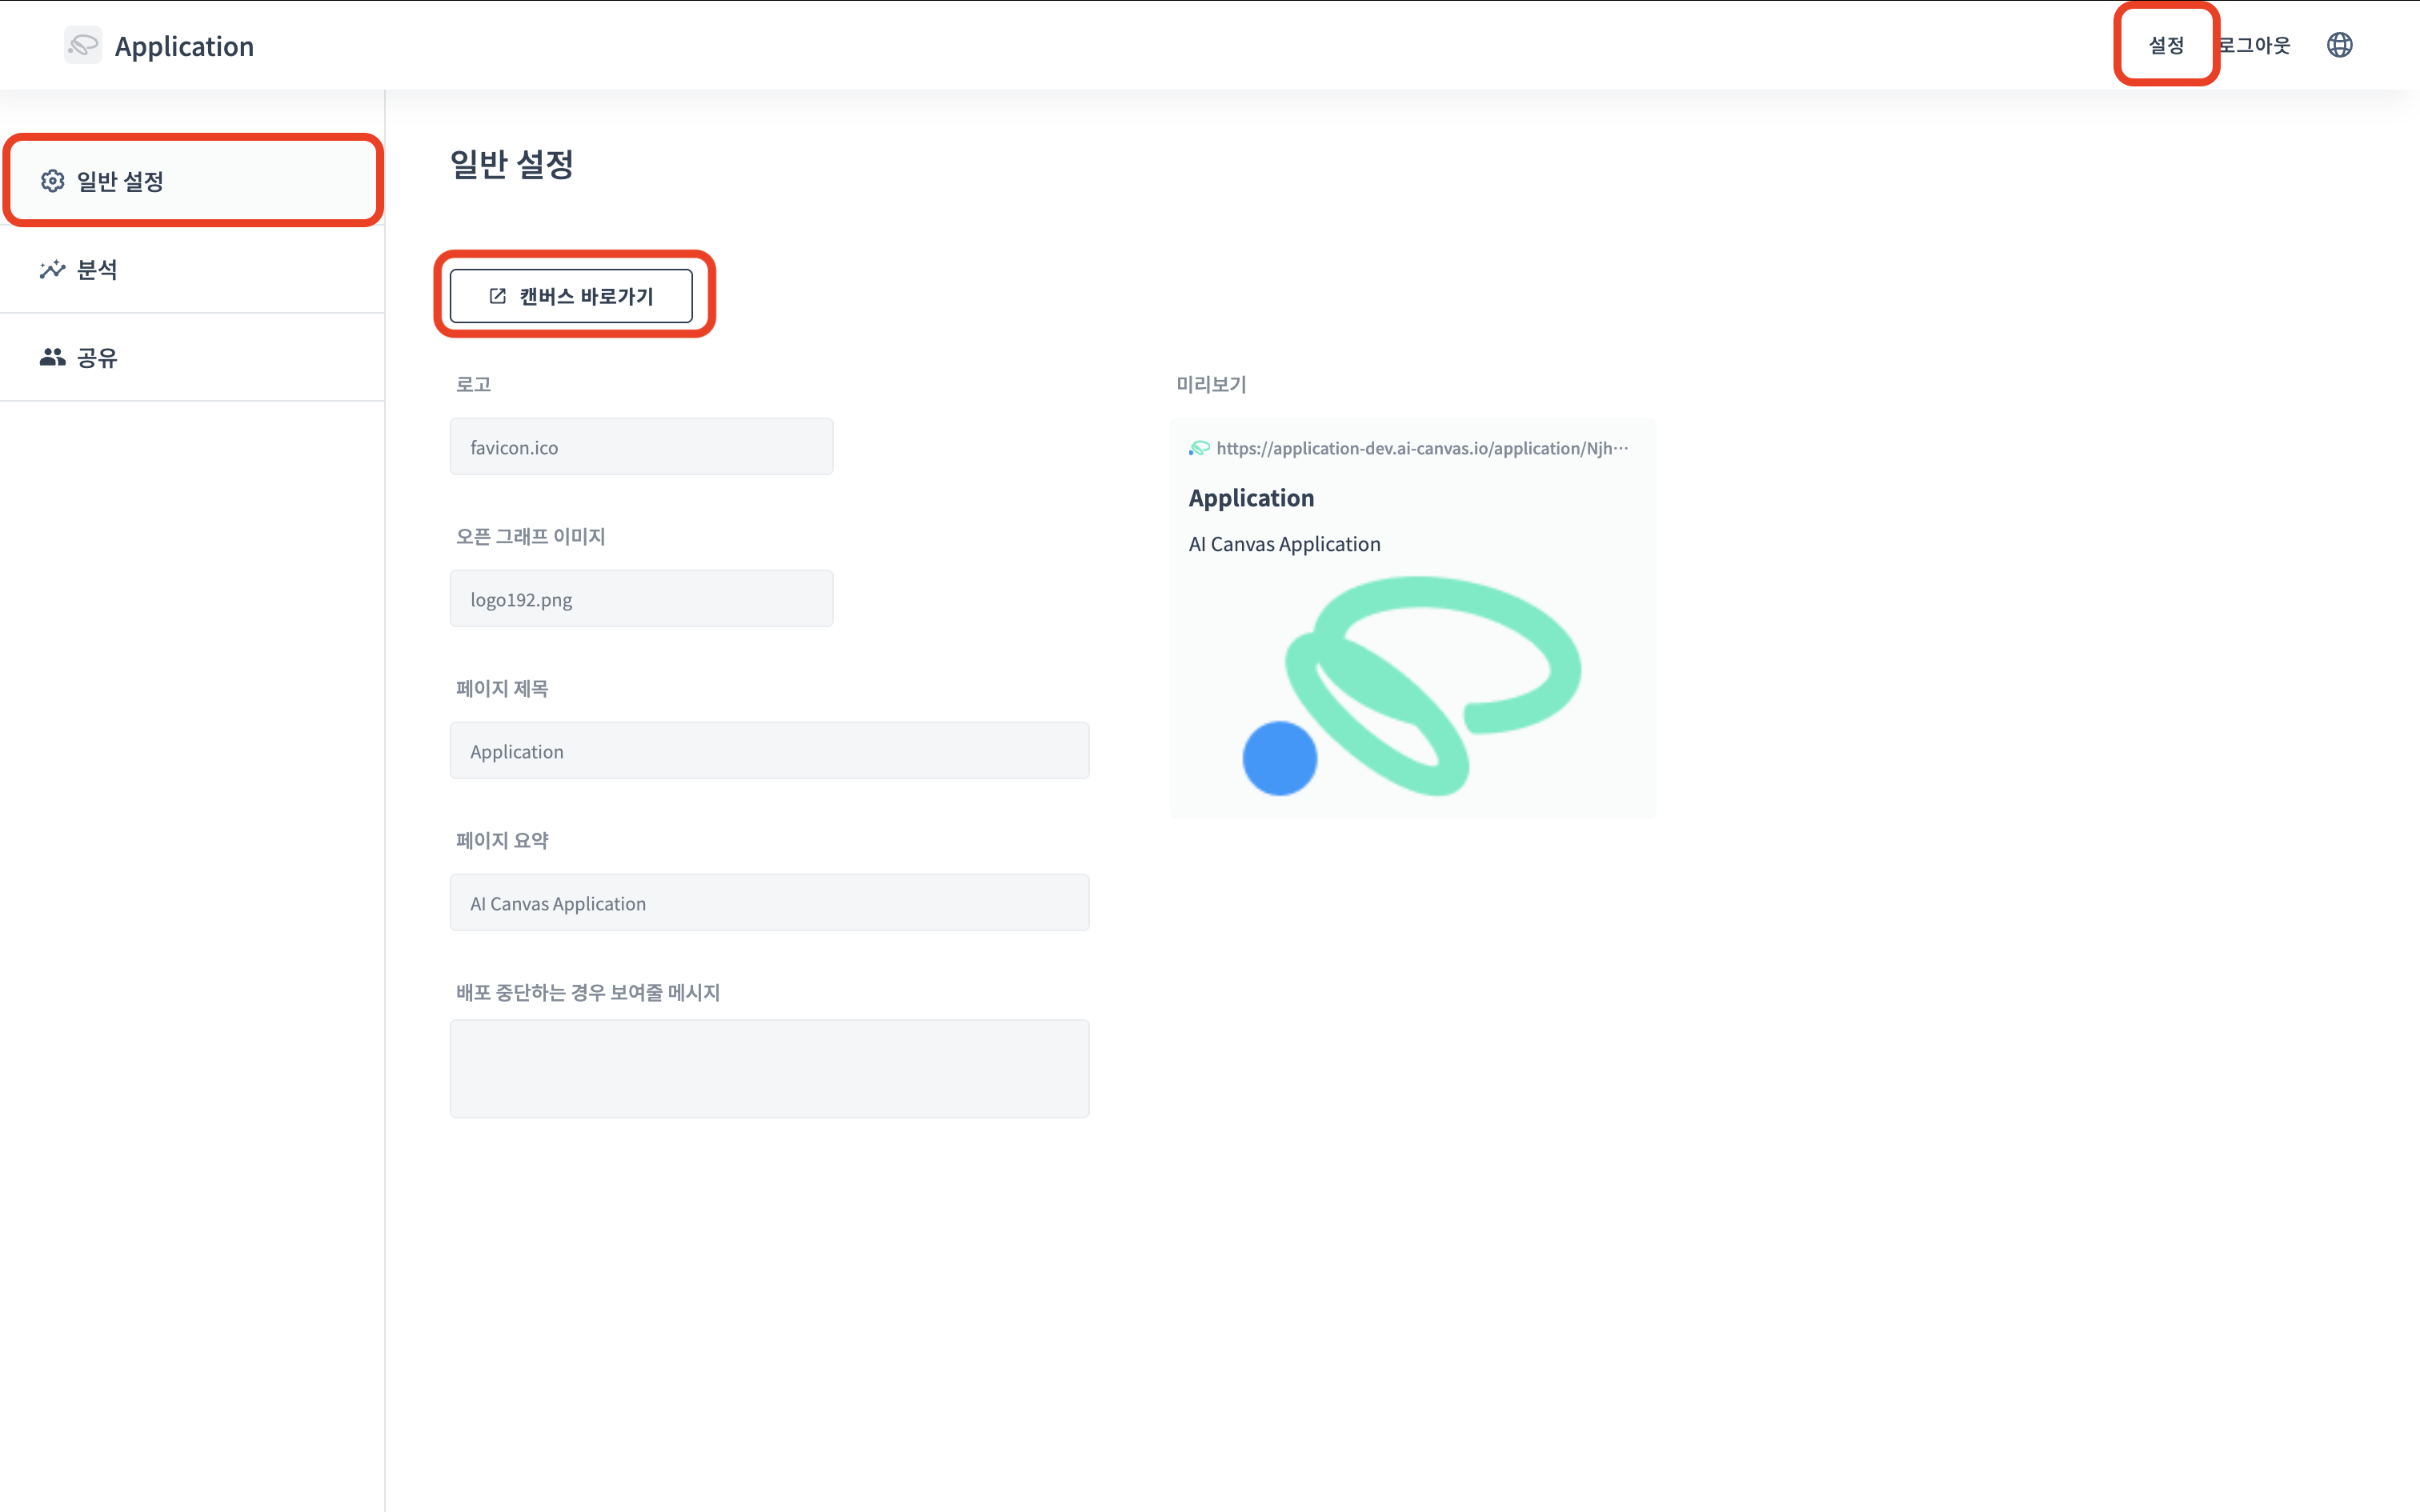The image size is (2420, 1512).
Task: Click the 오픈 그래프 이미지 logo192.png field
Action: (x=641, y=599)
